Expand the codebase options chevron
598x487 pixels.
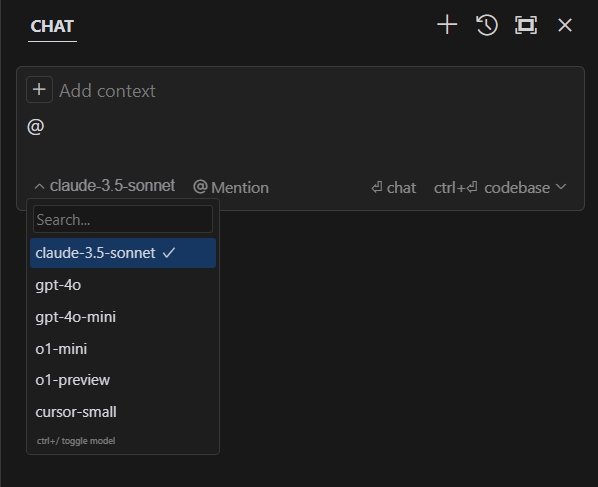(x=561, y=187)
